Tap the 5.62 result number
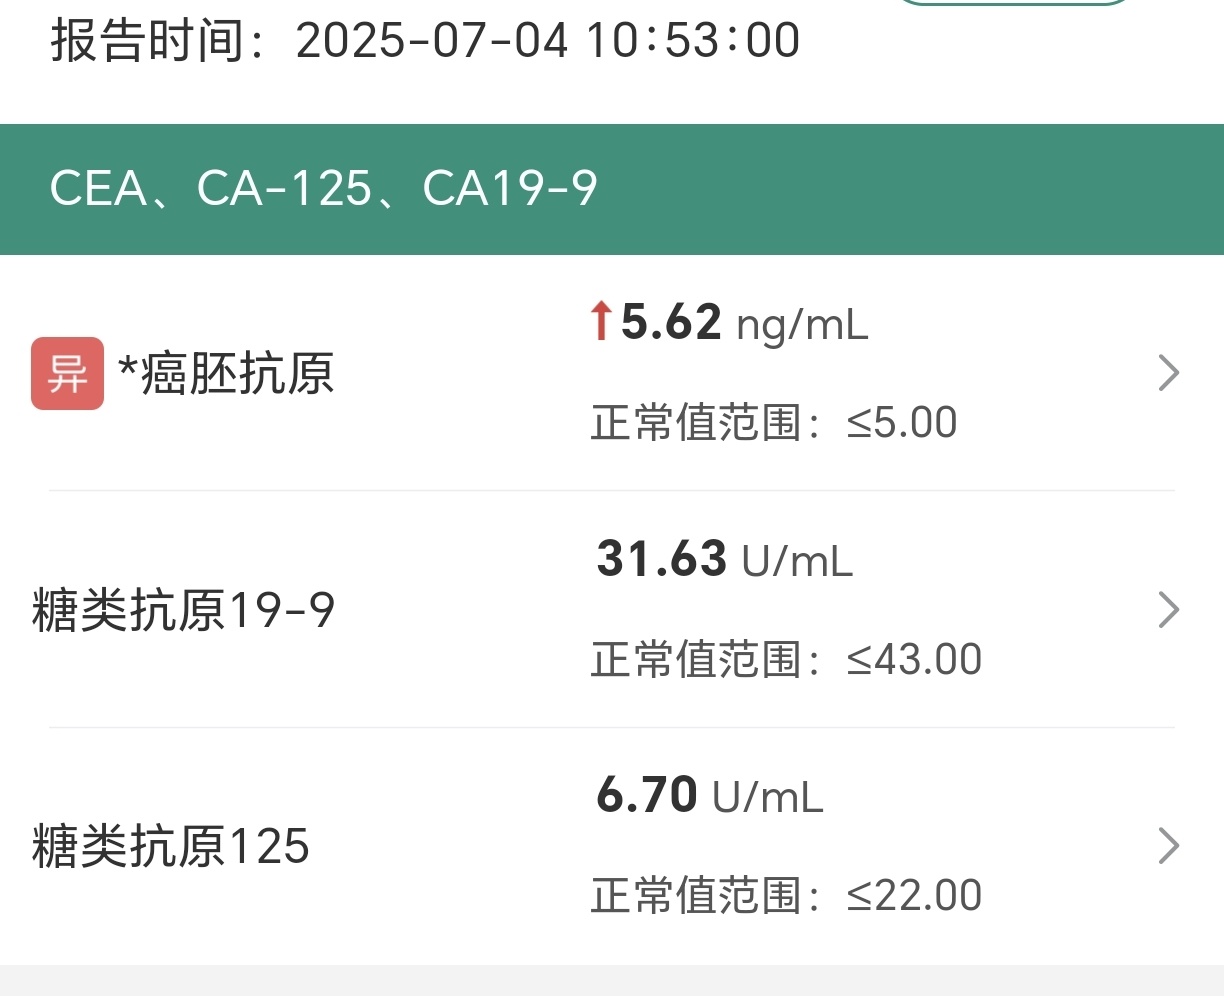 coord(671,322)
